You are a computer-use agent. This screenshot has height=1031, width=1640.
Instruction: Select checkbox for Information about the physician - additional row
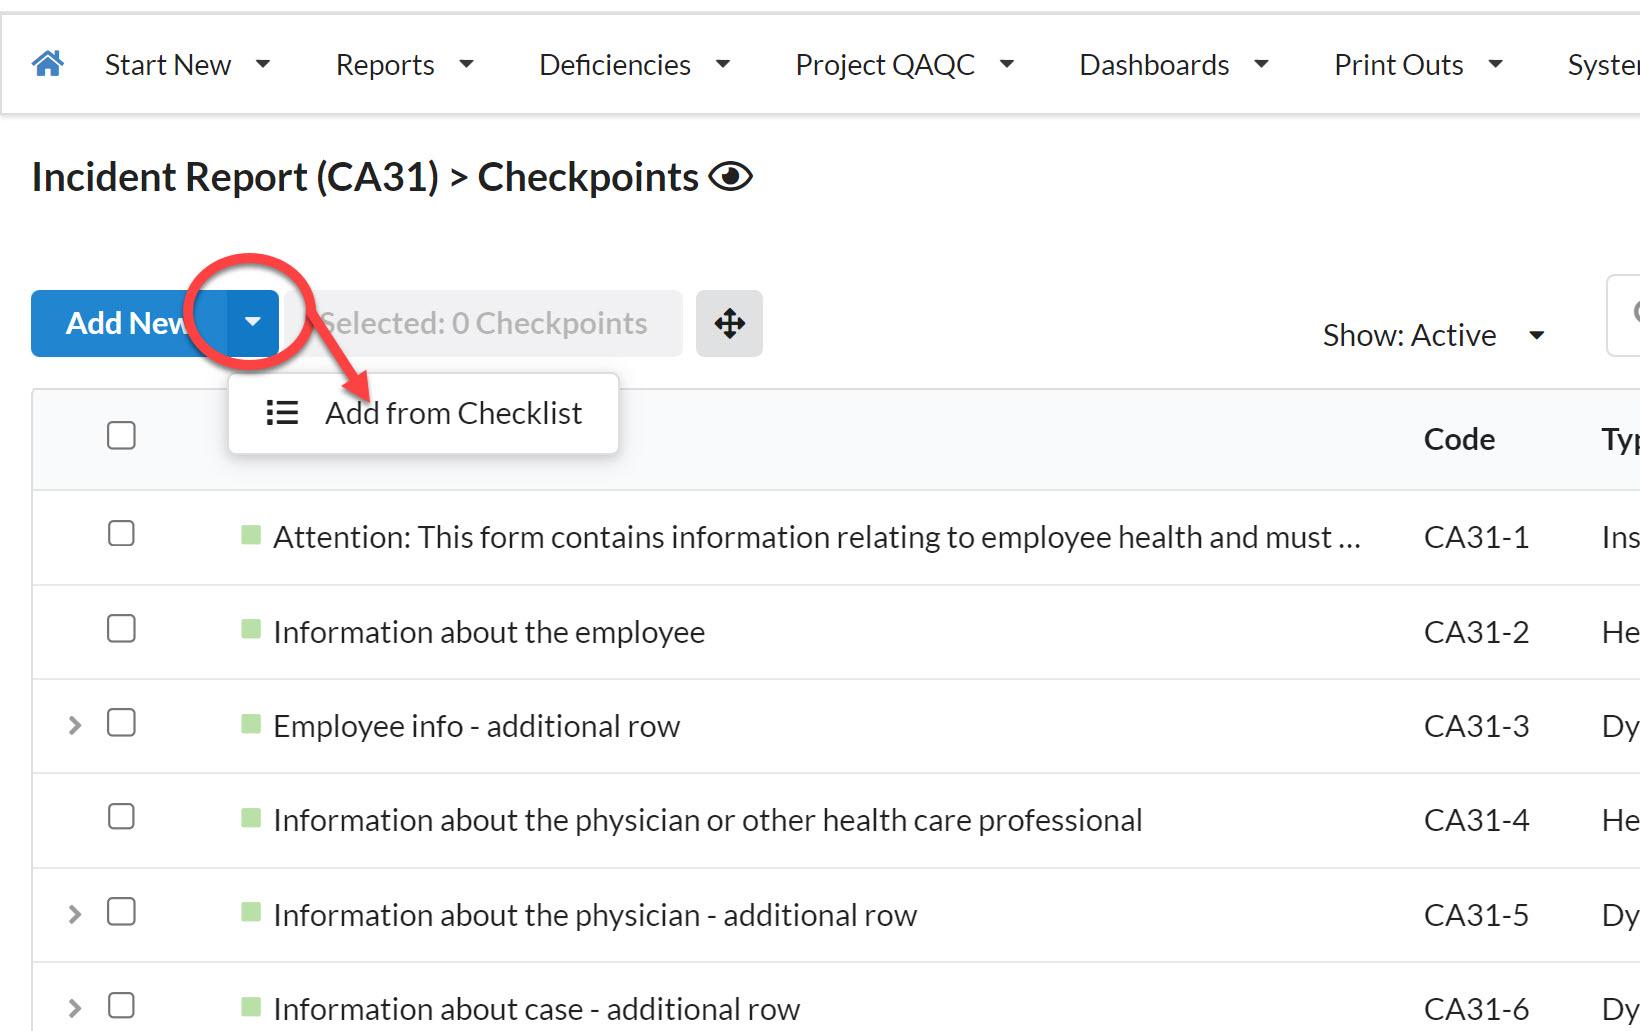(121, 911)
